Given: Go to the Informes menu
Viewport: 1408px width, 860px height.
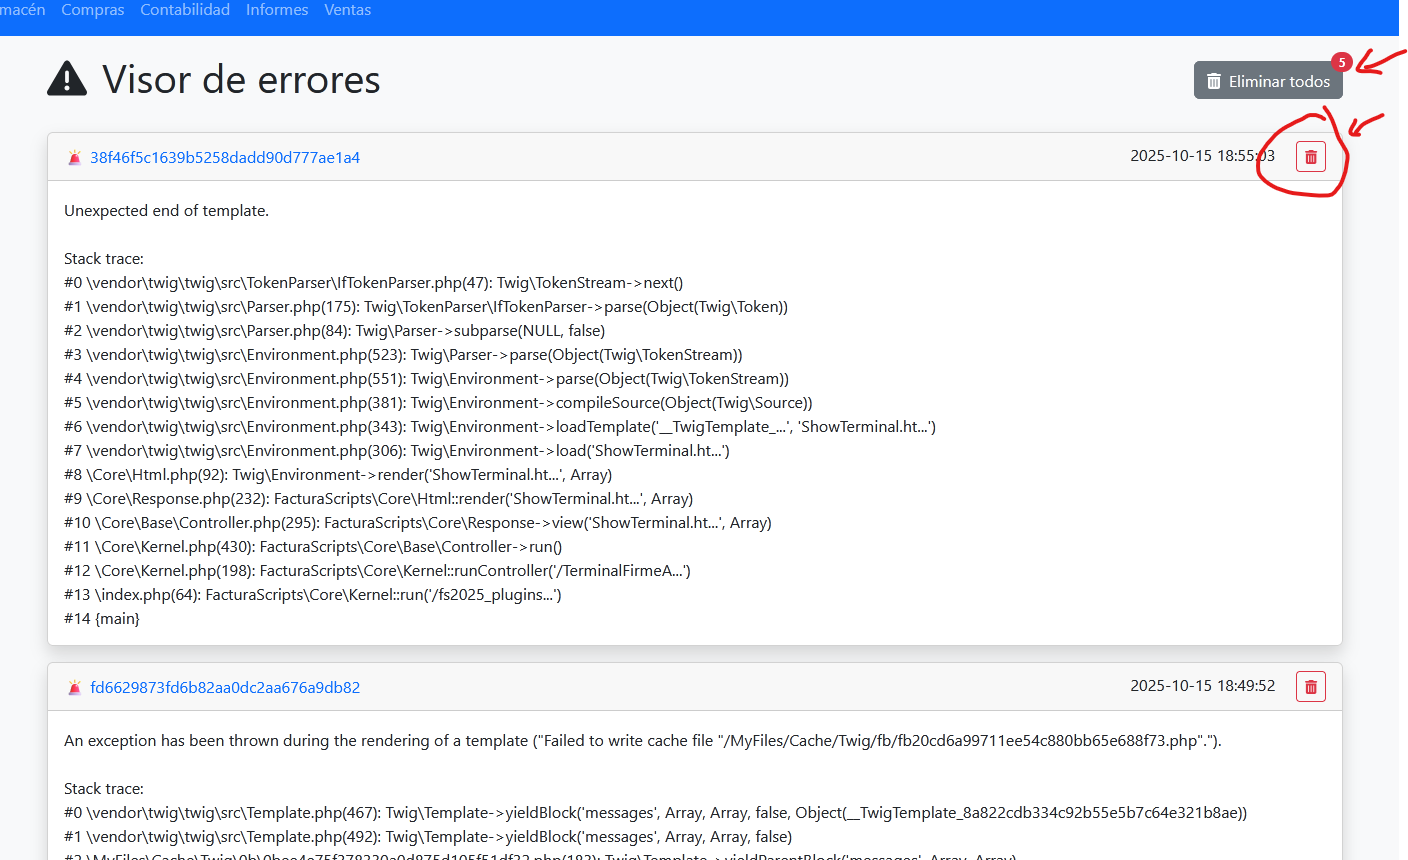Looking at the screenshot, I should (x=277, y=10).
